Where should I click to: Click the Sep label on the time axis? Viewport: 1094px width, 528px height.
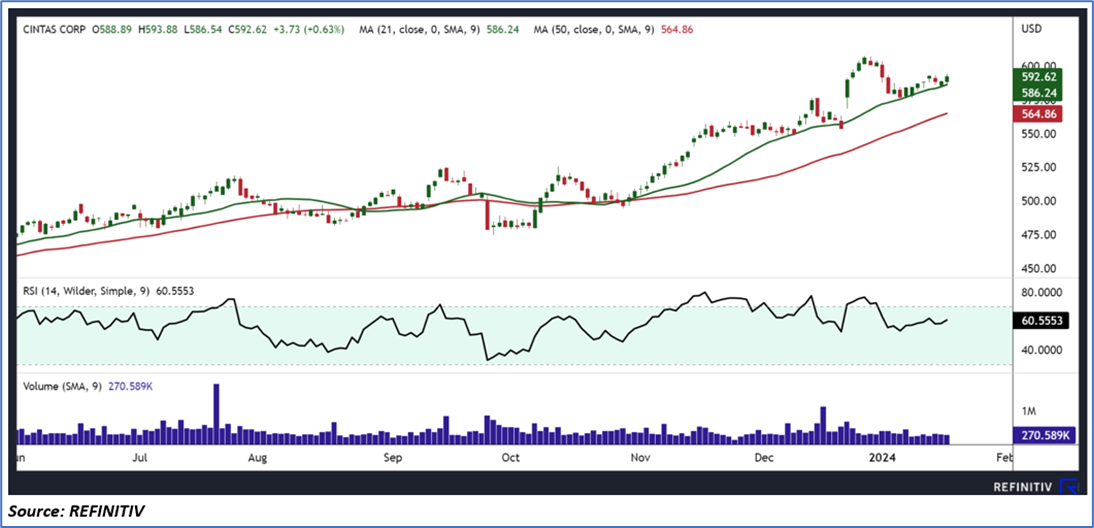point(393,458)
